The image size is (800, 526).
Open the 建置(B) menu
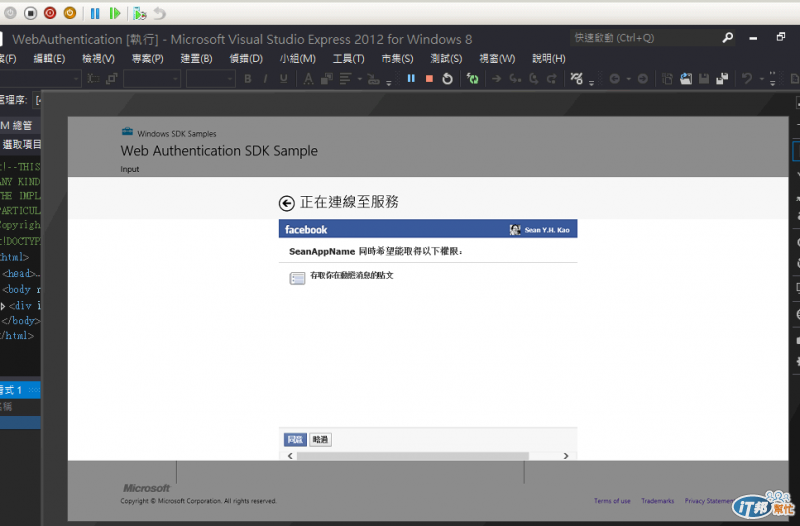click(196, 59)
